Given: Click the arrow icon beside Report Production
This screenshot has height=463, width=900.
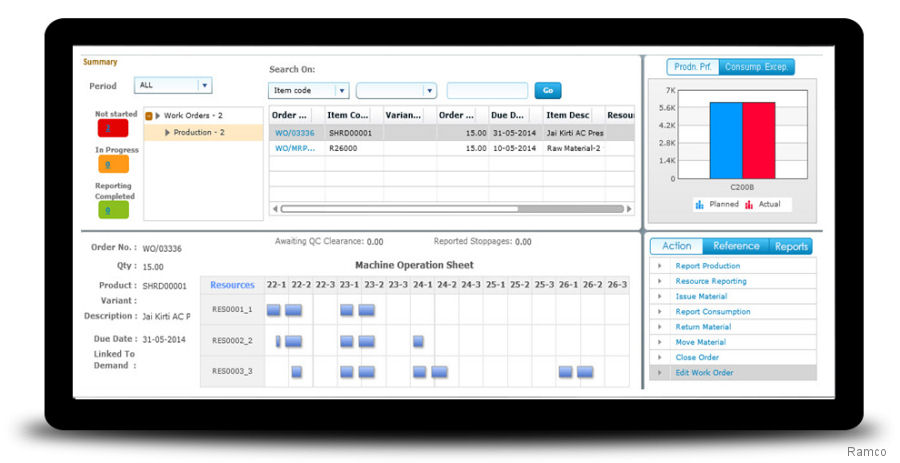Looking at the screenshot, I should 660,266.
